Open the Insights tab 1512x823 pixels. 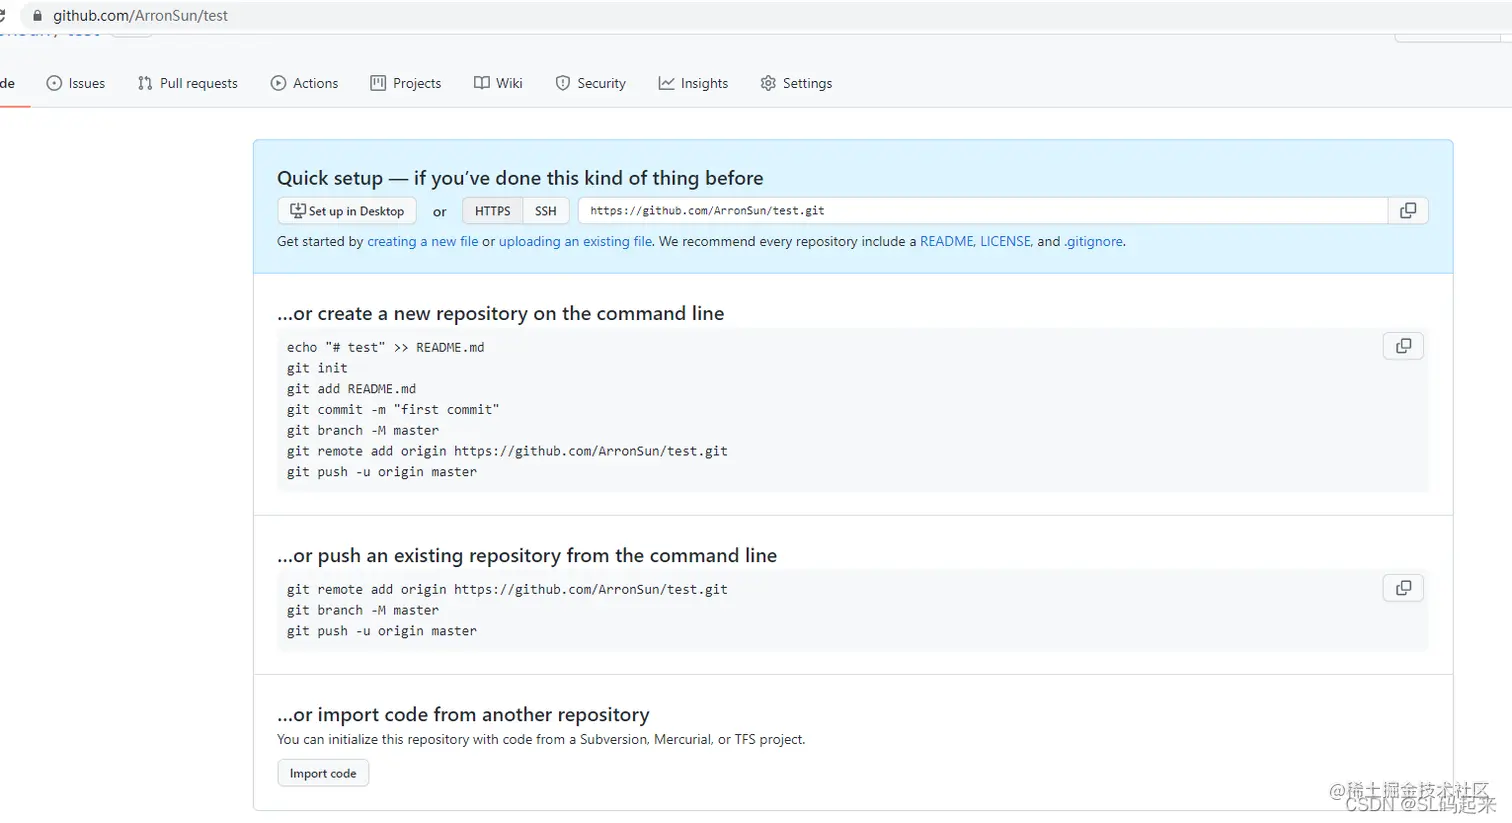coord(694,83)
